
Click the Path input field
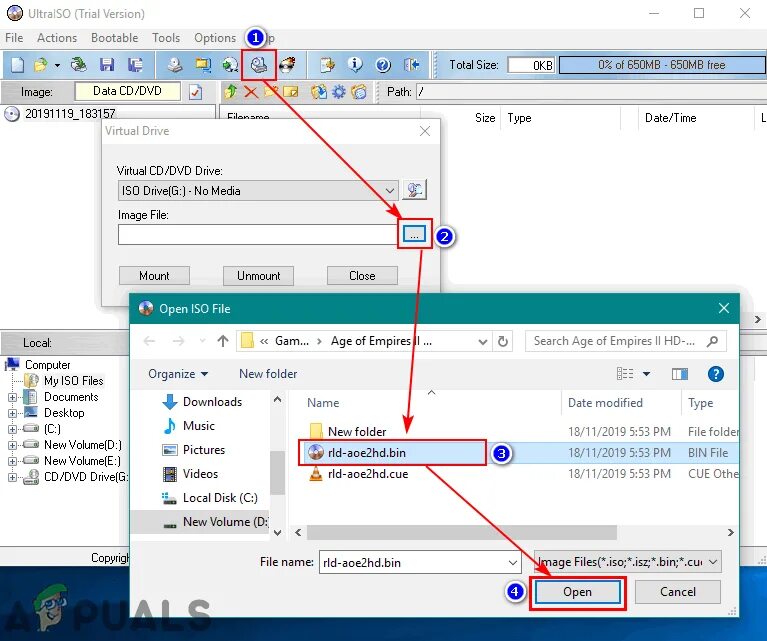pos(591,92)
